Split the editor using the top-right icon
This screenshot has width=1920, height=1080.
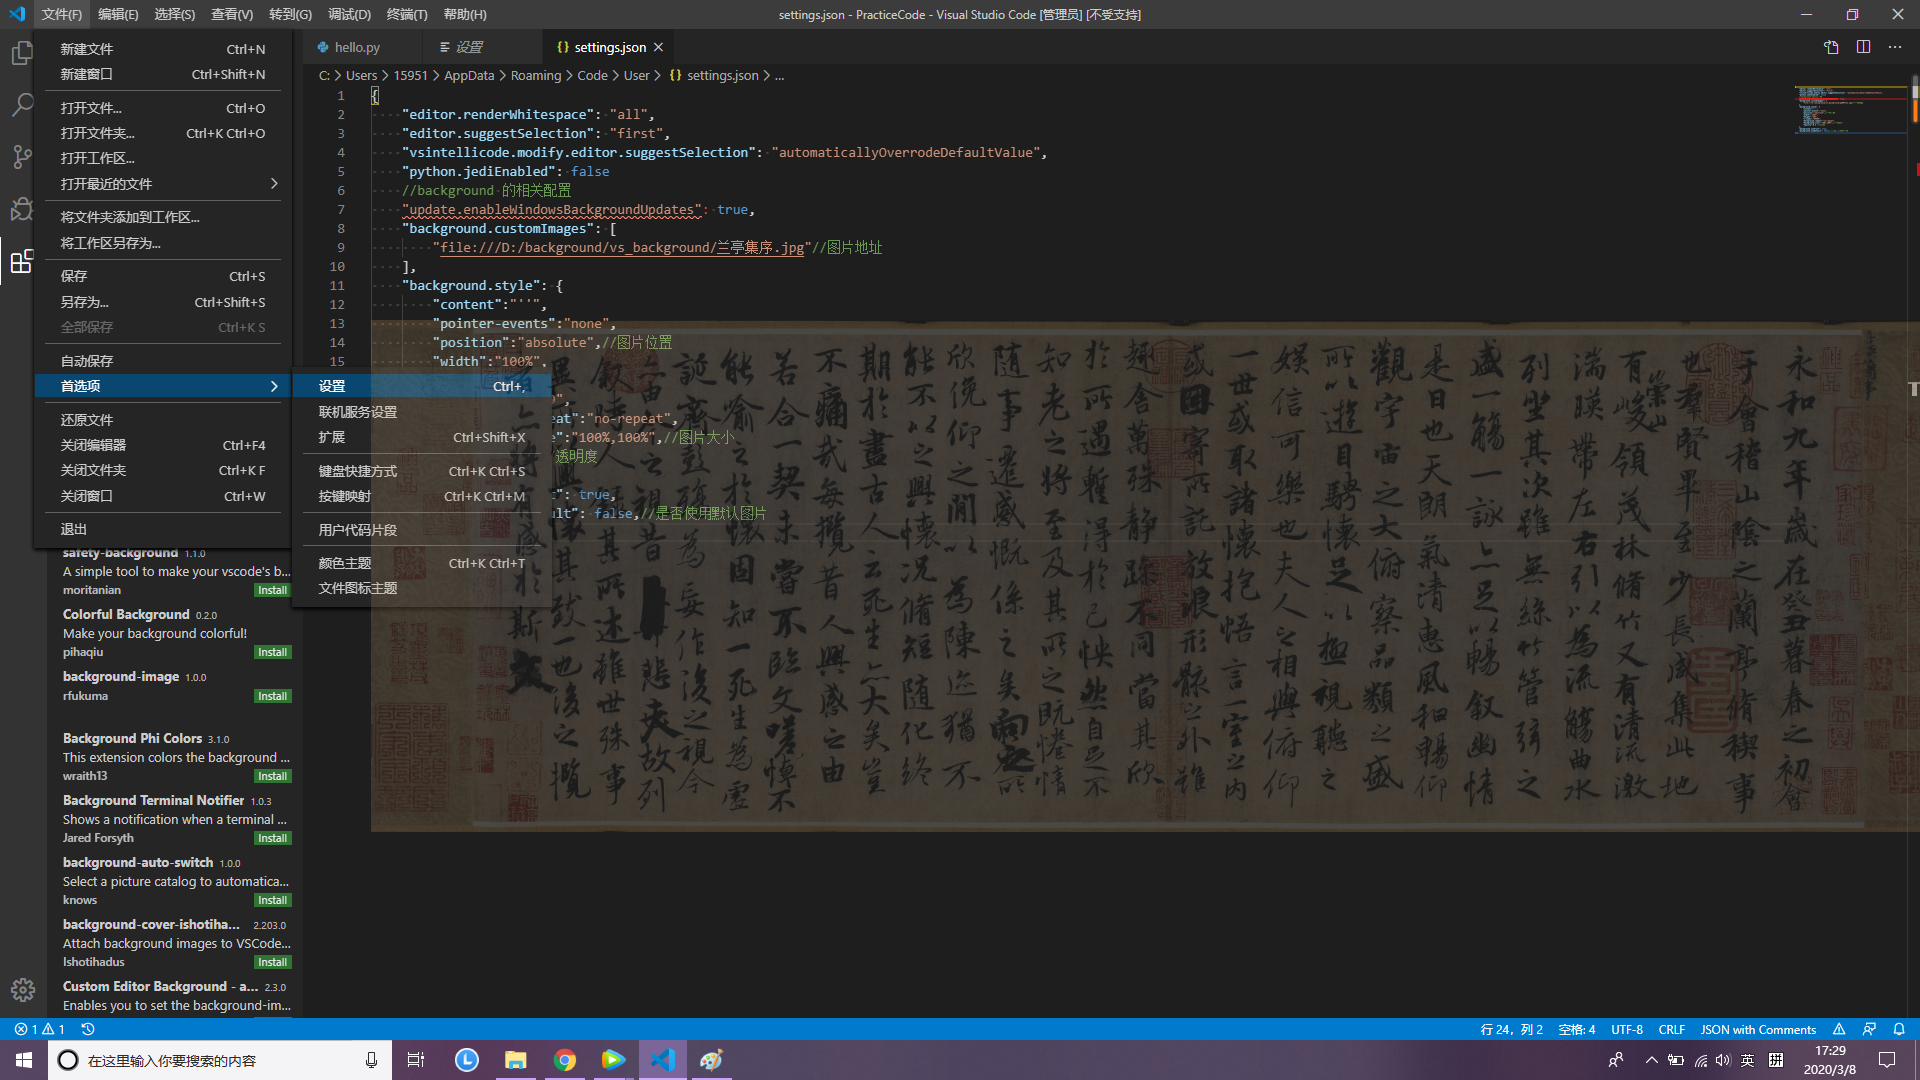[x=1863, y=47]
